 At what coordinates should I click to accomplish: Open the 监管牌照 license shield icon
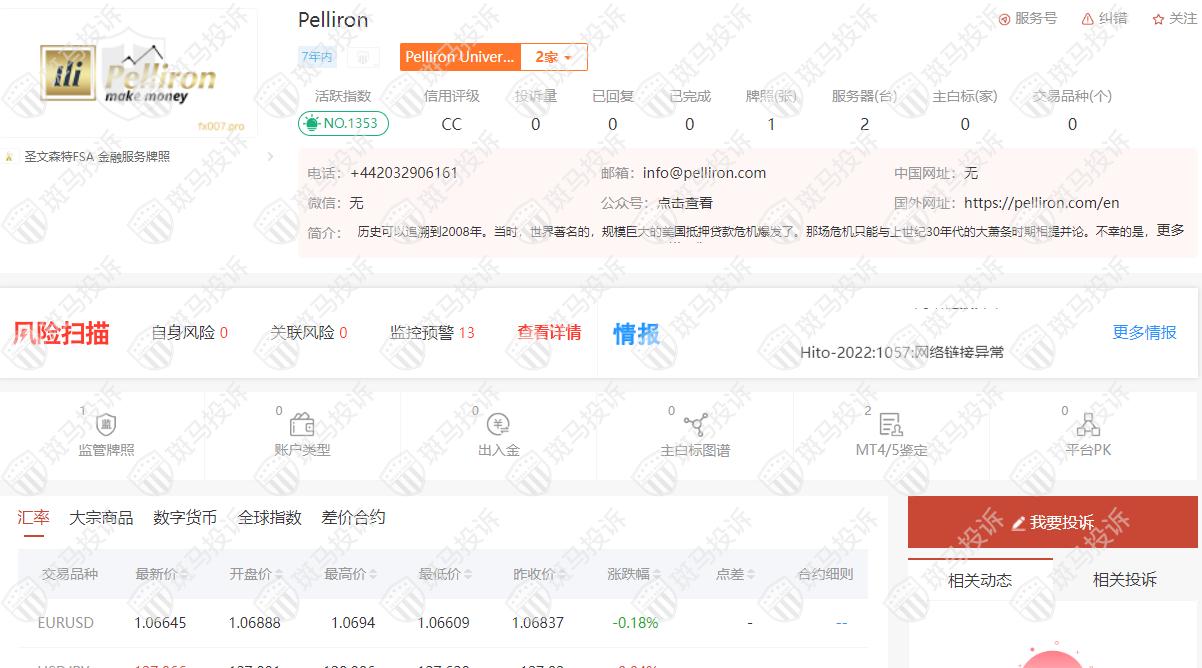[x=106, y=425]
